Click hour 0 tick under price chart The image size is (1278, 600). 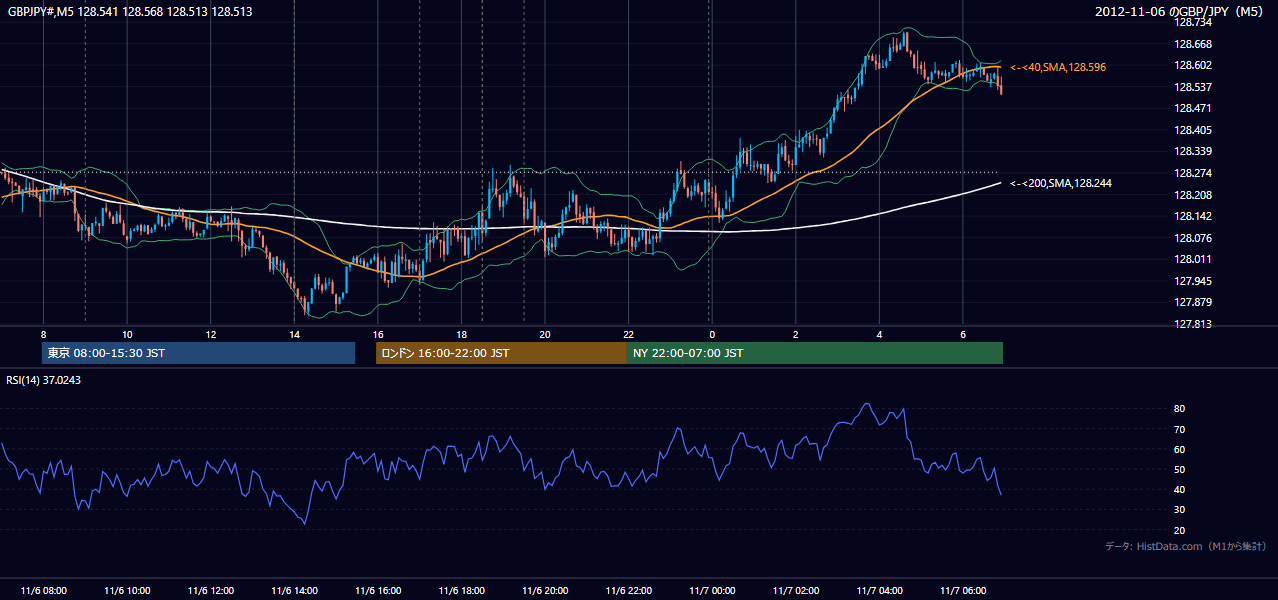coord(711,334)
